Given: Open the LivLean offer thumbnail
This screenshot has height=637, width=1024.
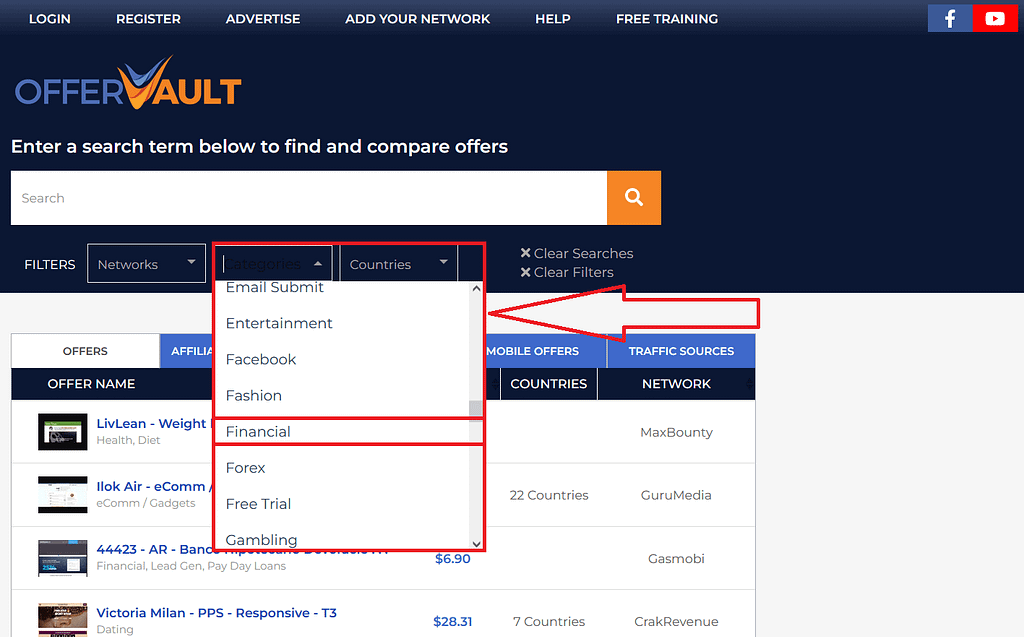Looking at the screenshot, I should (62, 431).
